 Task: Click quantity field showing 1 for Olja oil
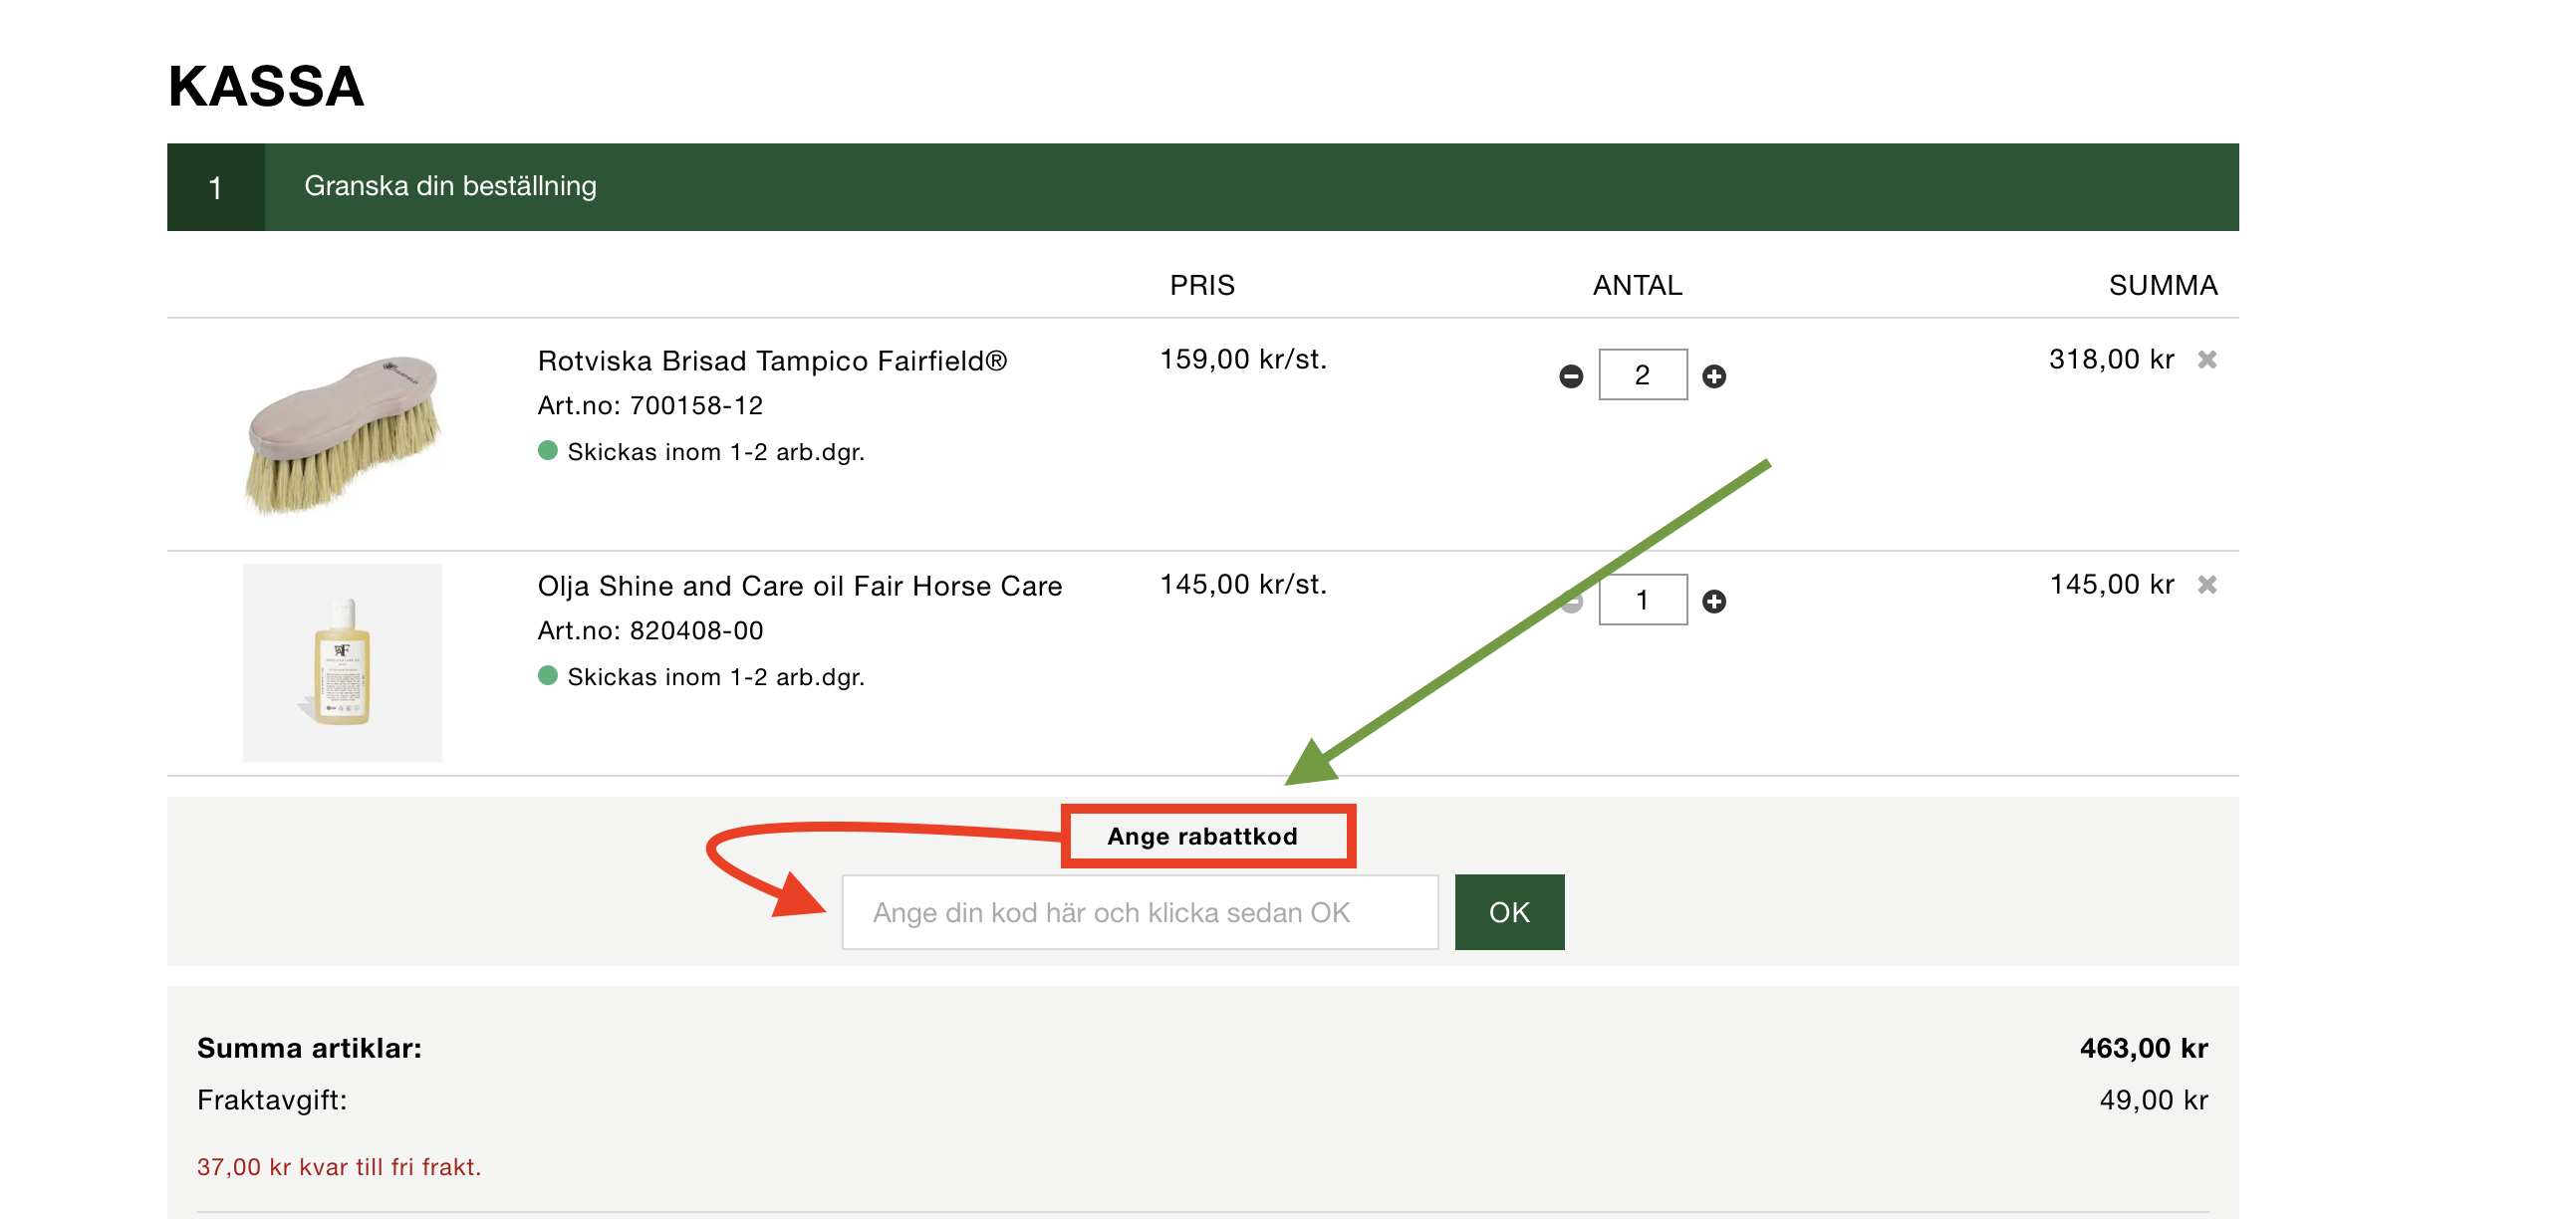1642,600
